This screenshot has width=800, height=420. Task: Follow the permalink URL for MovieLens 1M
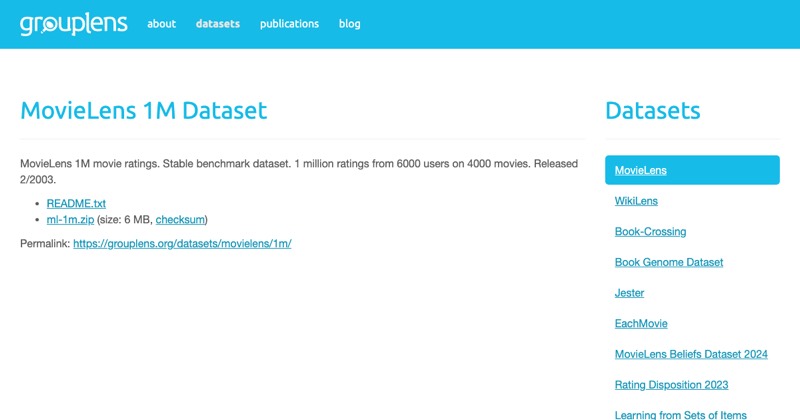point(182,243)
